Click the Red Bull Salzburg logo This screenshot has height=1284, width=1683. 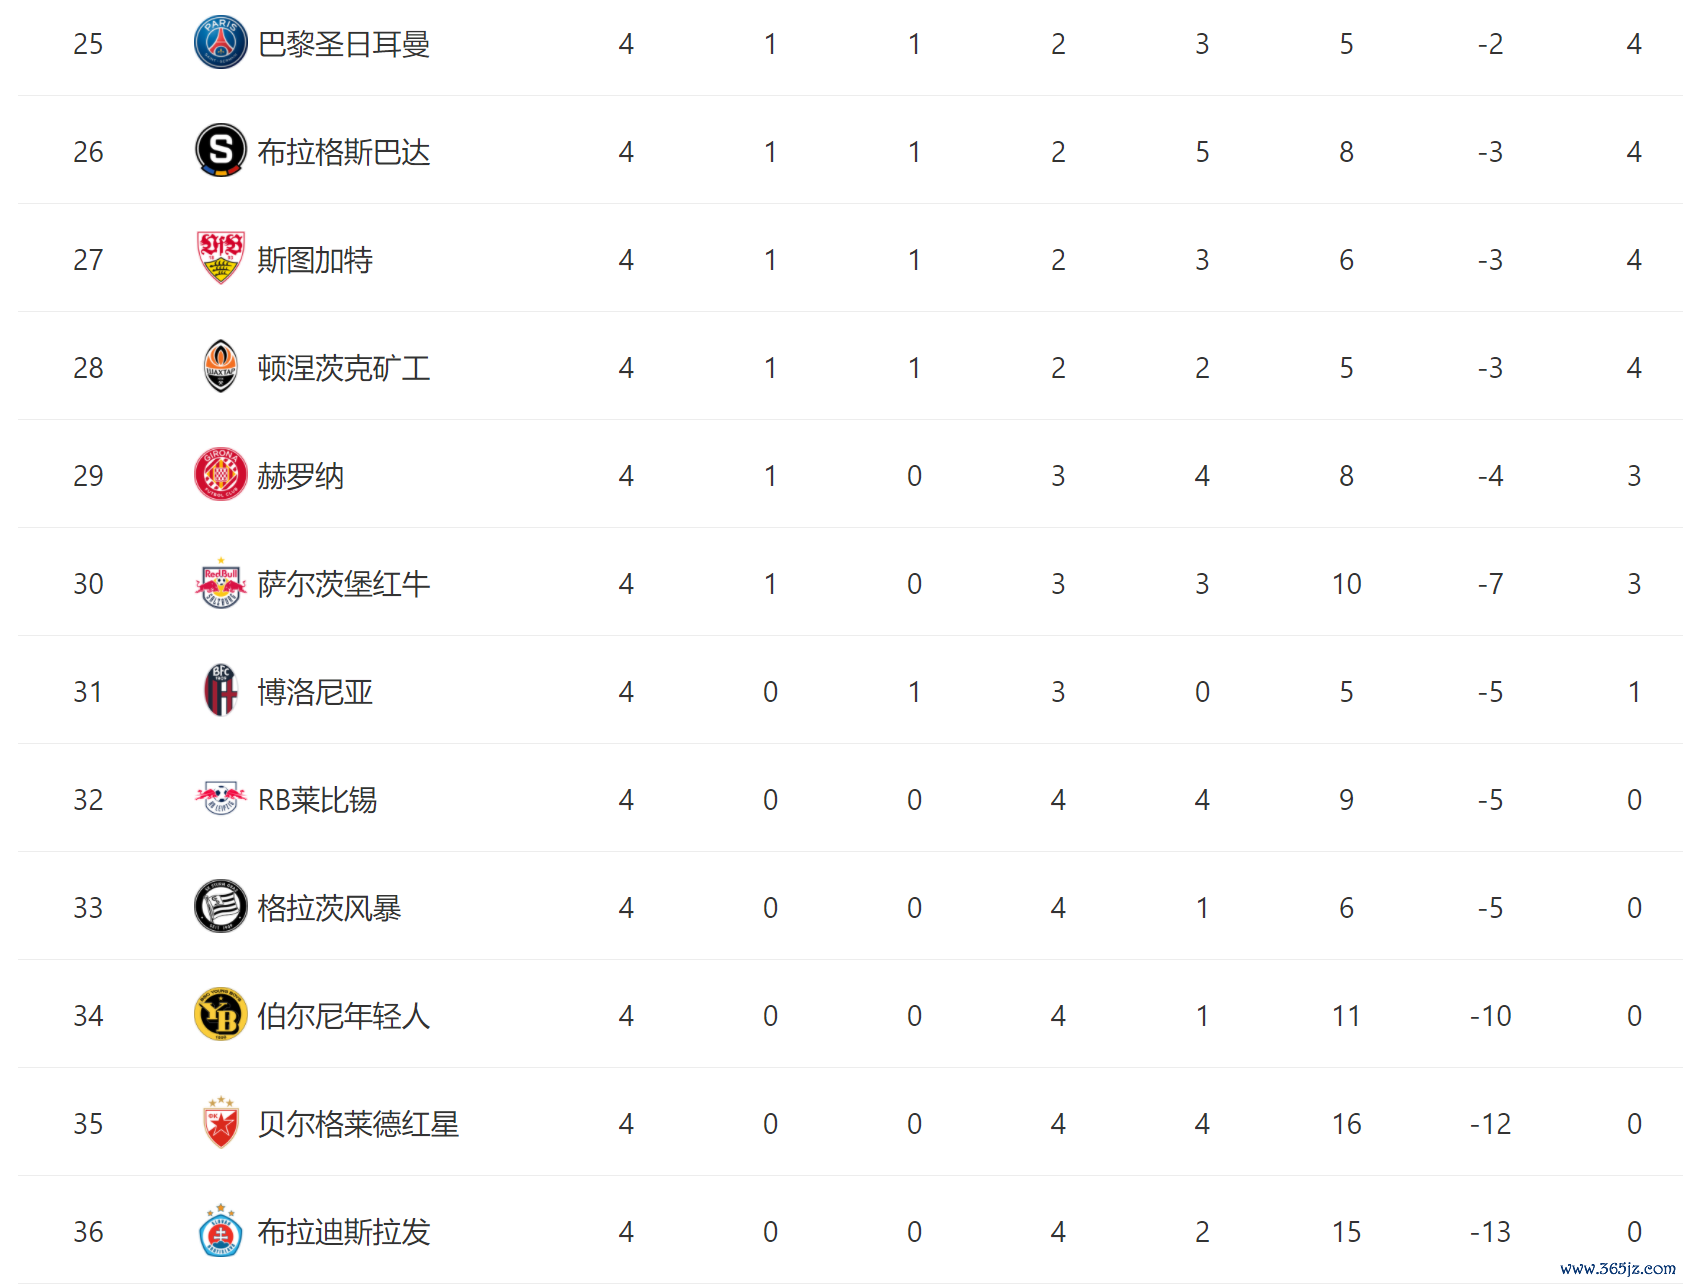220,583
